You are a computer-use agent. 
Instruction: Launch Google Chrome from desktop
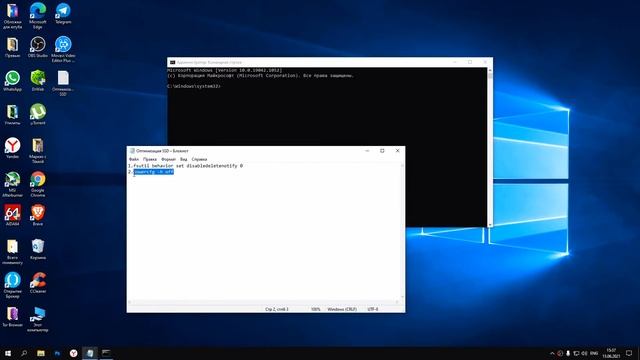pyautogui.click(x=38, y=184)
